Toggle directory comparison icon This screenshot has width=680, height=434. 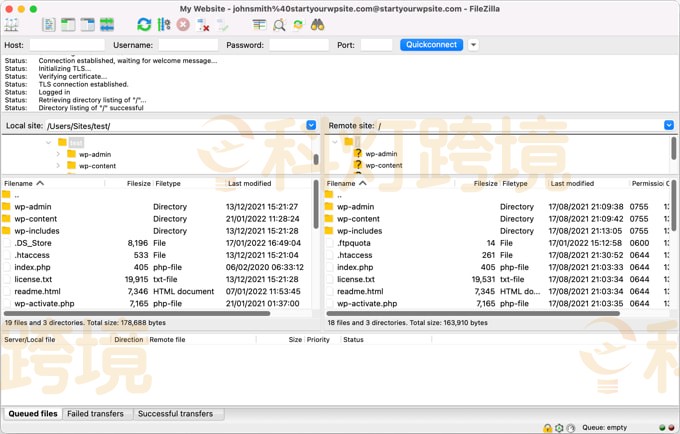click(x=279, y=25)
